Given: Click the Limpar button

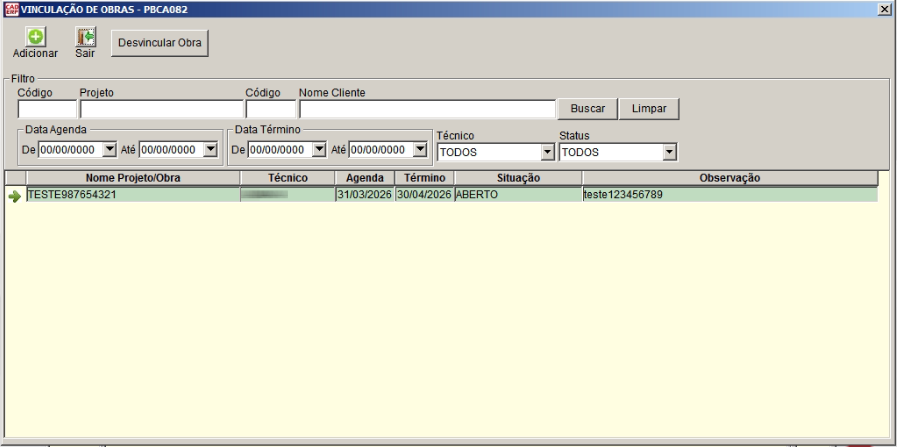Looking at the screenshot, I should pos(649,109).
